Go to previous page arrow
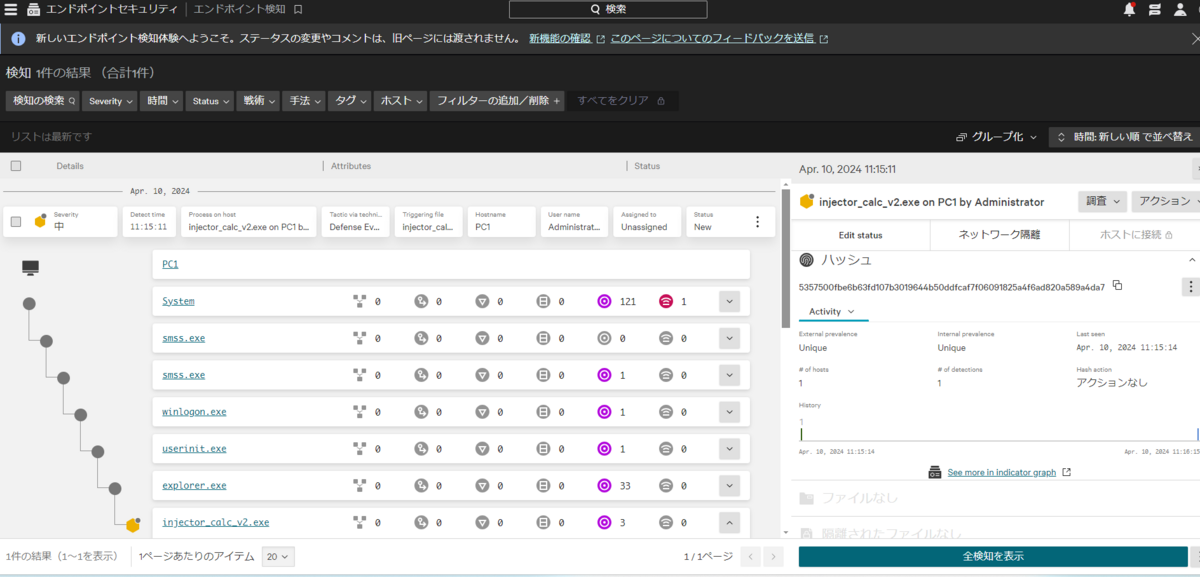Screen dimensions: 1200x577 tap(750, 556)
